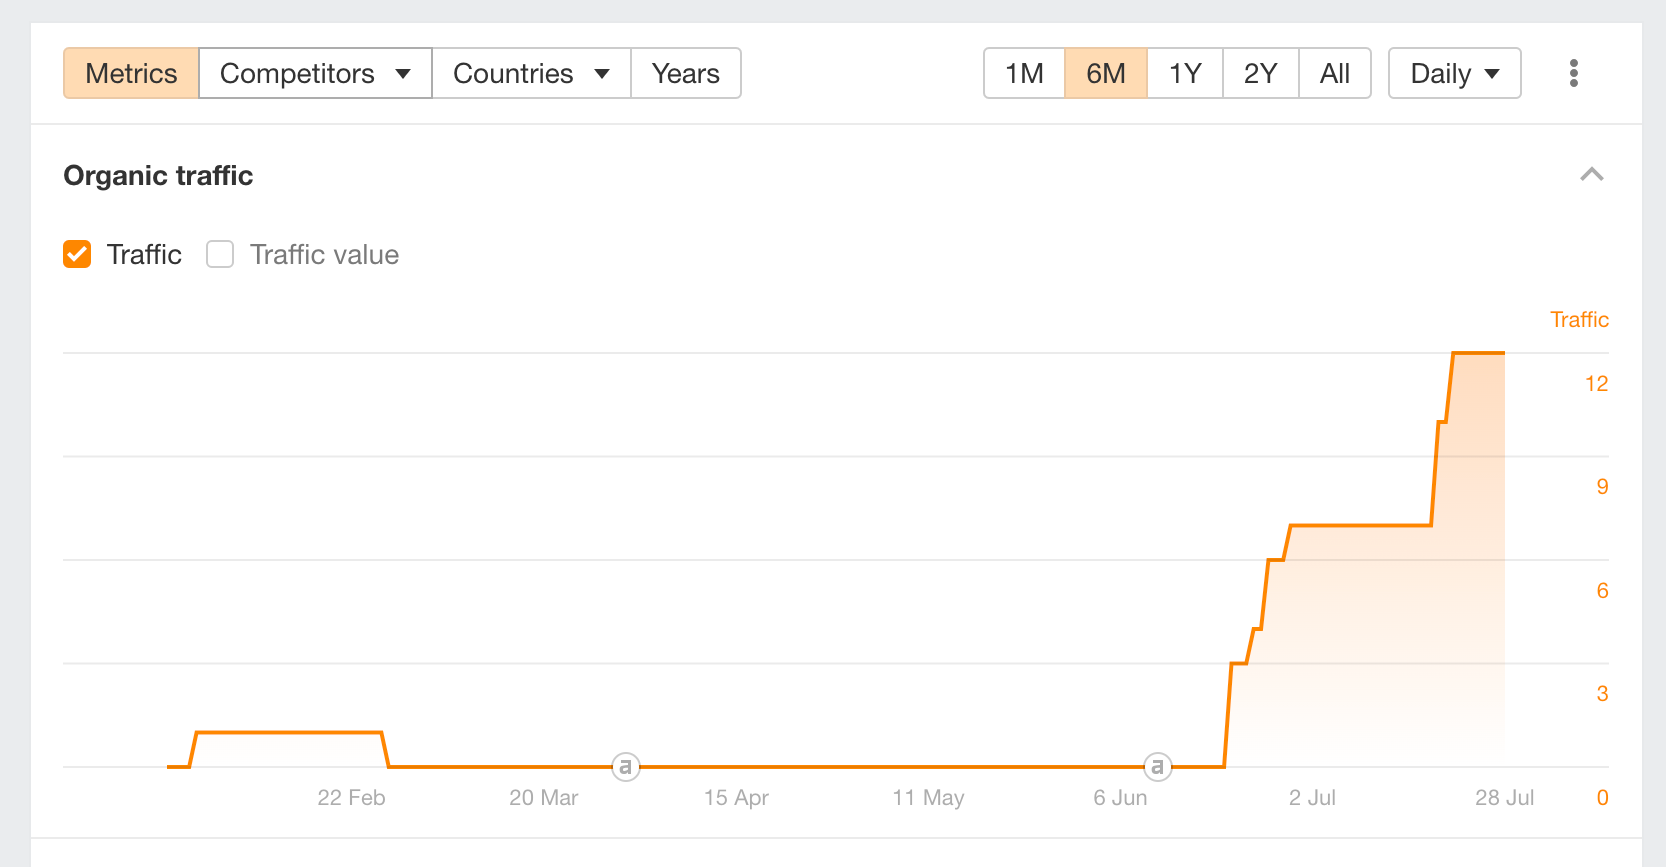Set time range to 2Y
Screen dimensions: 1666x867
(1260, 73)
